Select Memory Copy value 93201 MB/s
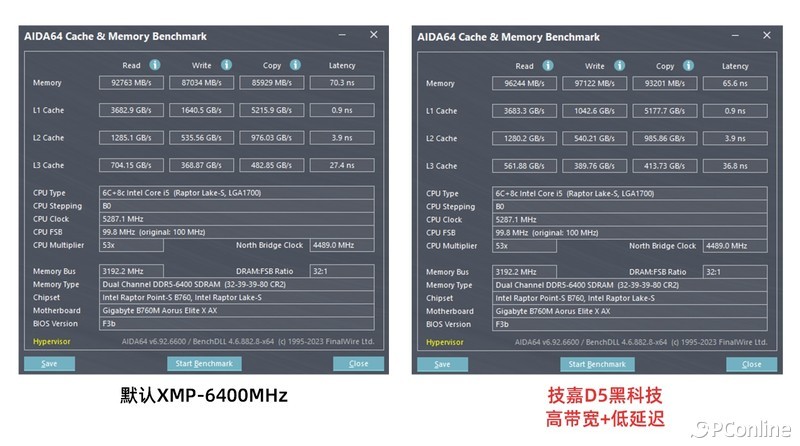Screen dimensions: 800x446 [665, 83]
